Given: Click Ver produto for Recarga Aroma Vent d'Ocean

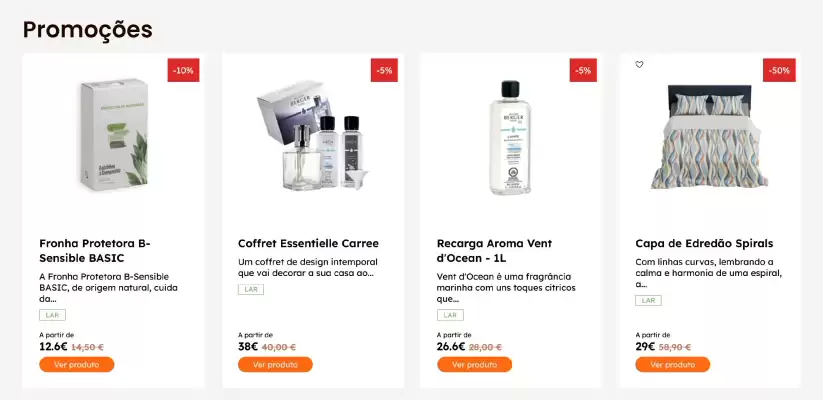Looking at the screenshot, I should [x=474, y=364].
